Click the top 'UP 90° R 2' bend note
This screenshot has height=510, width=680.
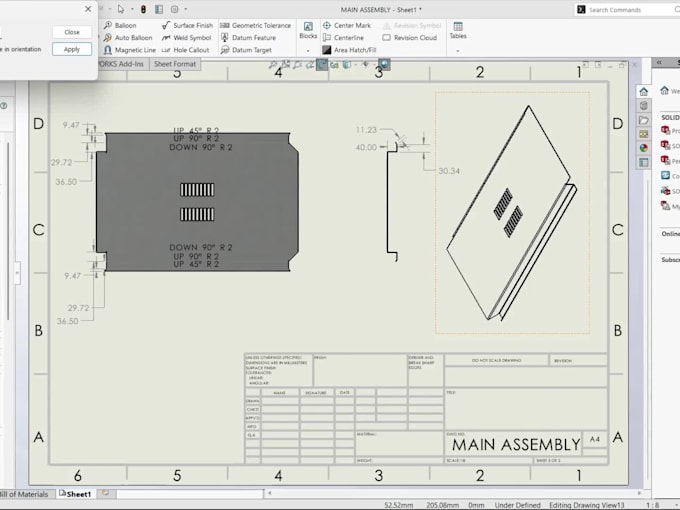coord(196,139)
